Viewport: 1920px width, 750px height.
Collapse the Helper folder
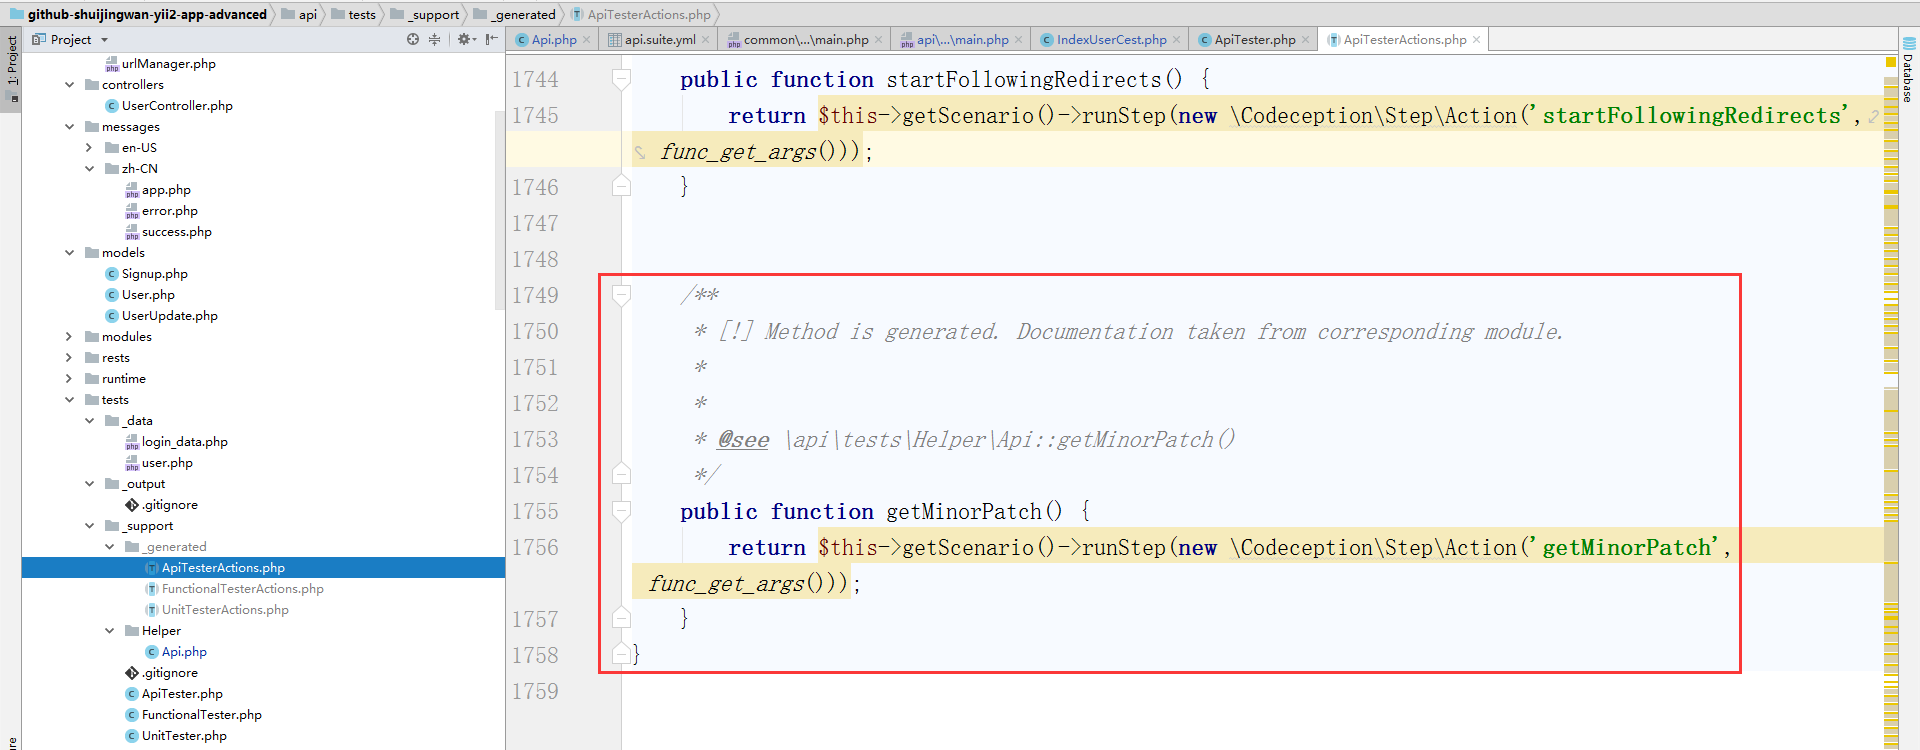tap(109, 631)
